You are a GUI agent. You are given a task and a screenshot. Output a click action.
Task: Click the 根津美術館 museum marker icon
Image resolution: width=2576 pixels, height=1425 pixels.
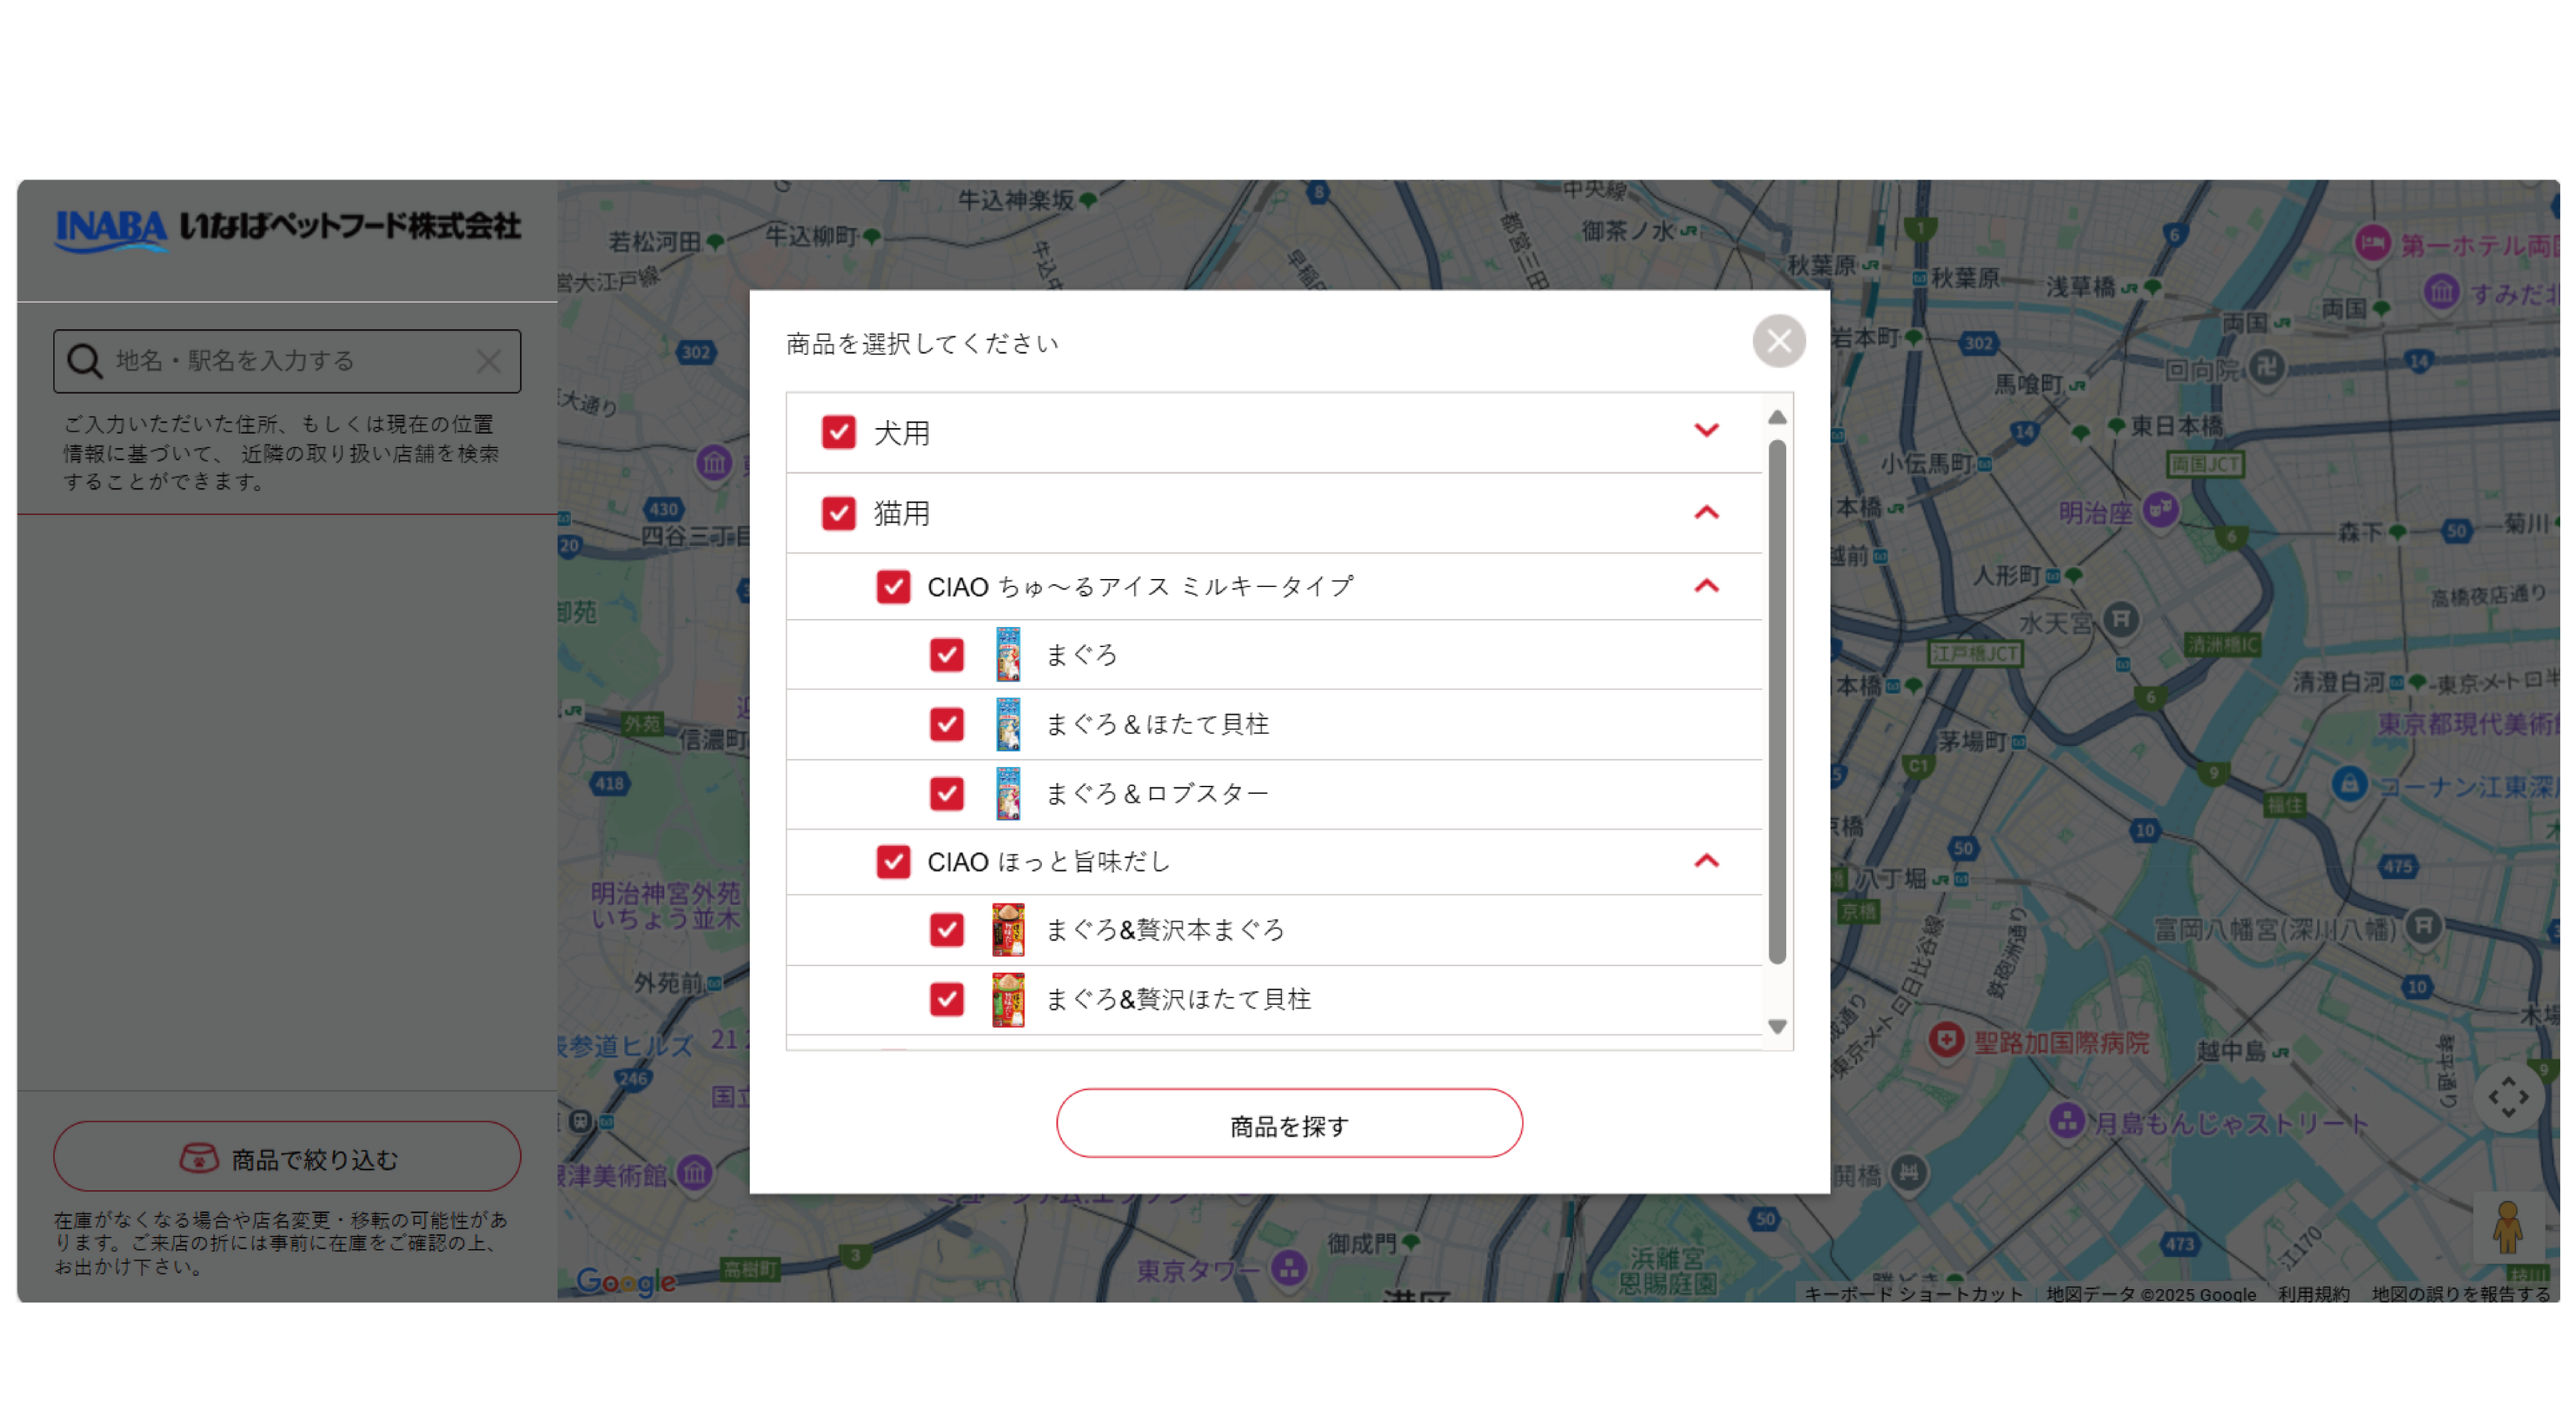pyautogui.click(x=695, y=1171)
